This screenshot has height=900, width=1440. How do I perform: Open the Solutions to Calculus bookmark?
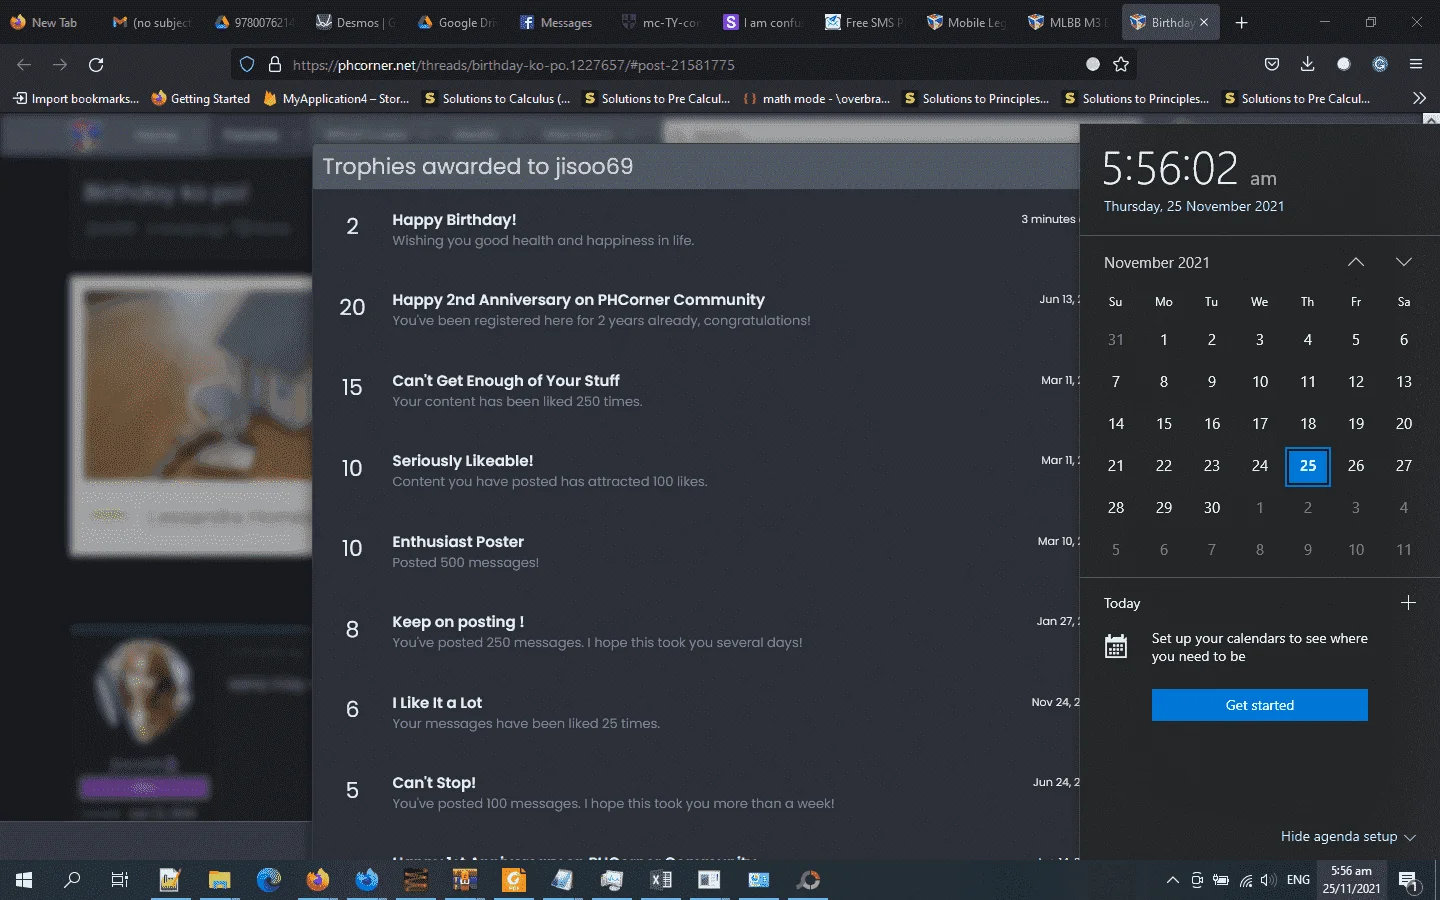pos(497,98)
